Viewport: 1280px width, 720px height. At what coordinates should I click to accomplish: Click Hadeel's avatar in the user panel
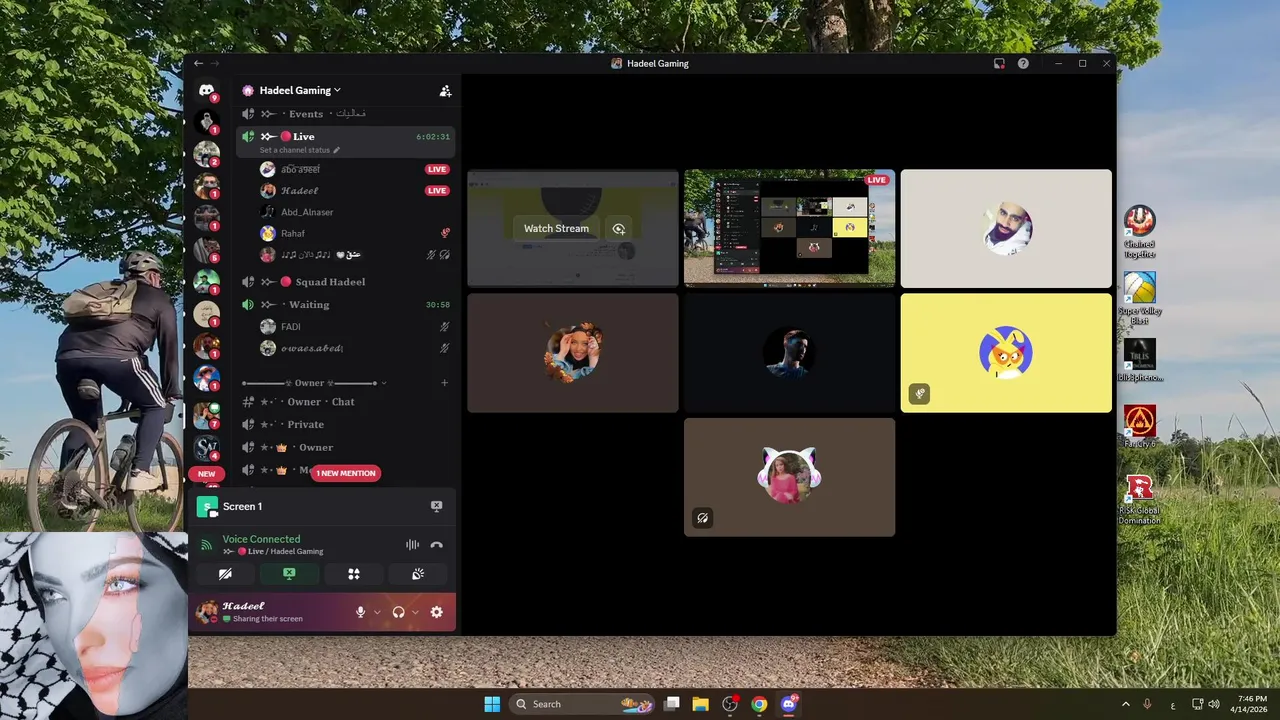tap(207, 612)
